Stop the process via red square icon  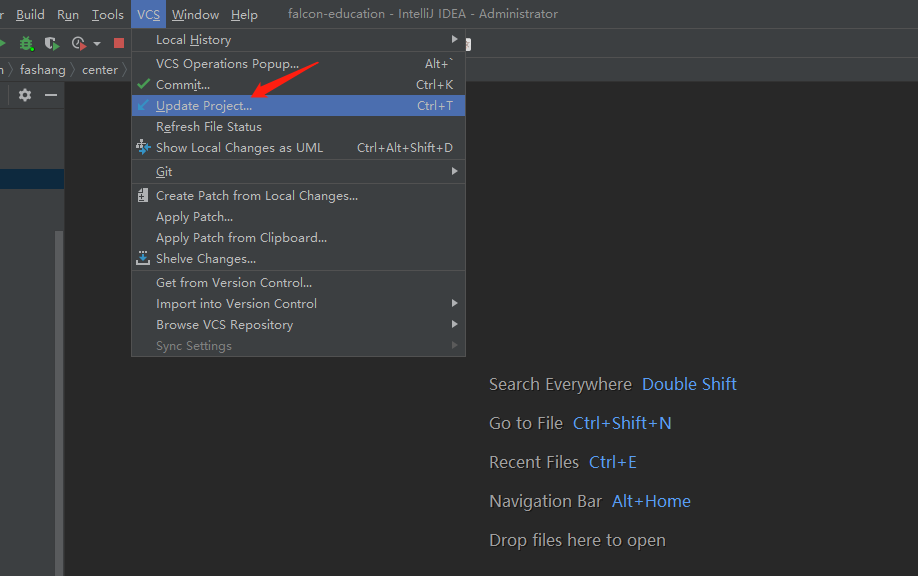point(117,44)
